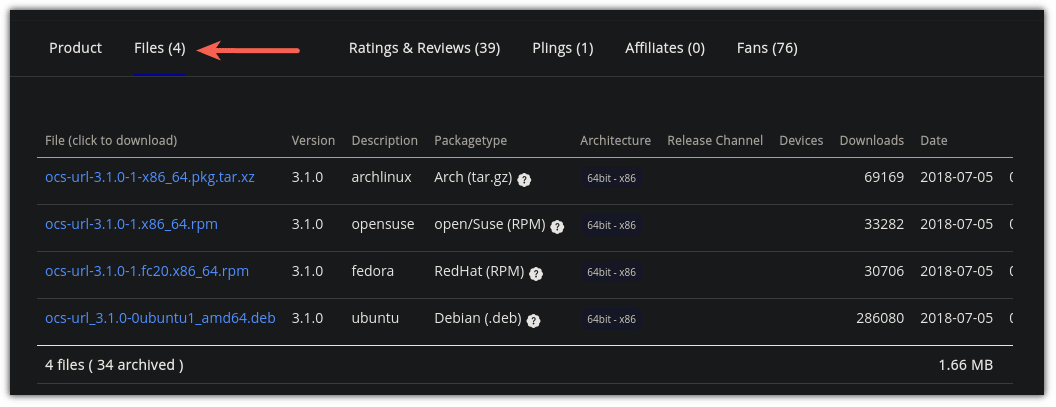This screenshot has height=407, width=1056.
Task: Click the '4 files ( 34 archived )' summary text
Action: (114, 365)
